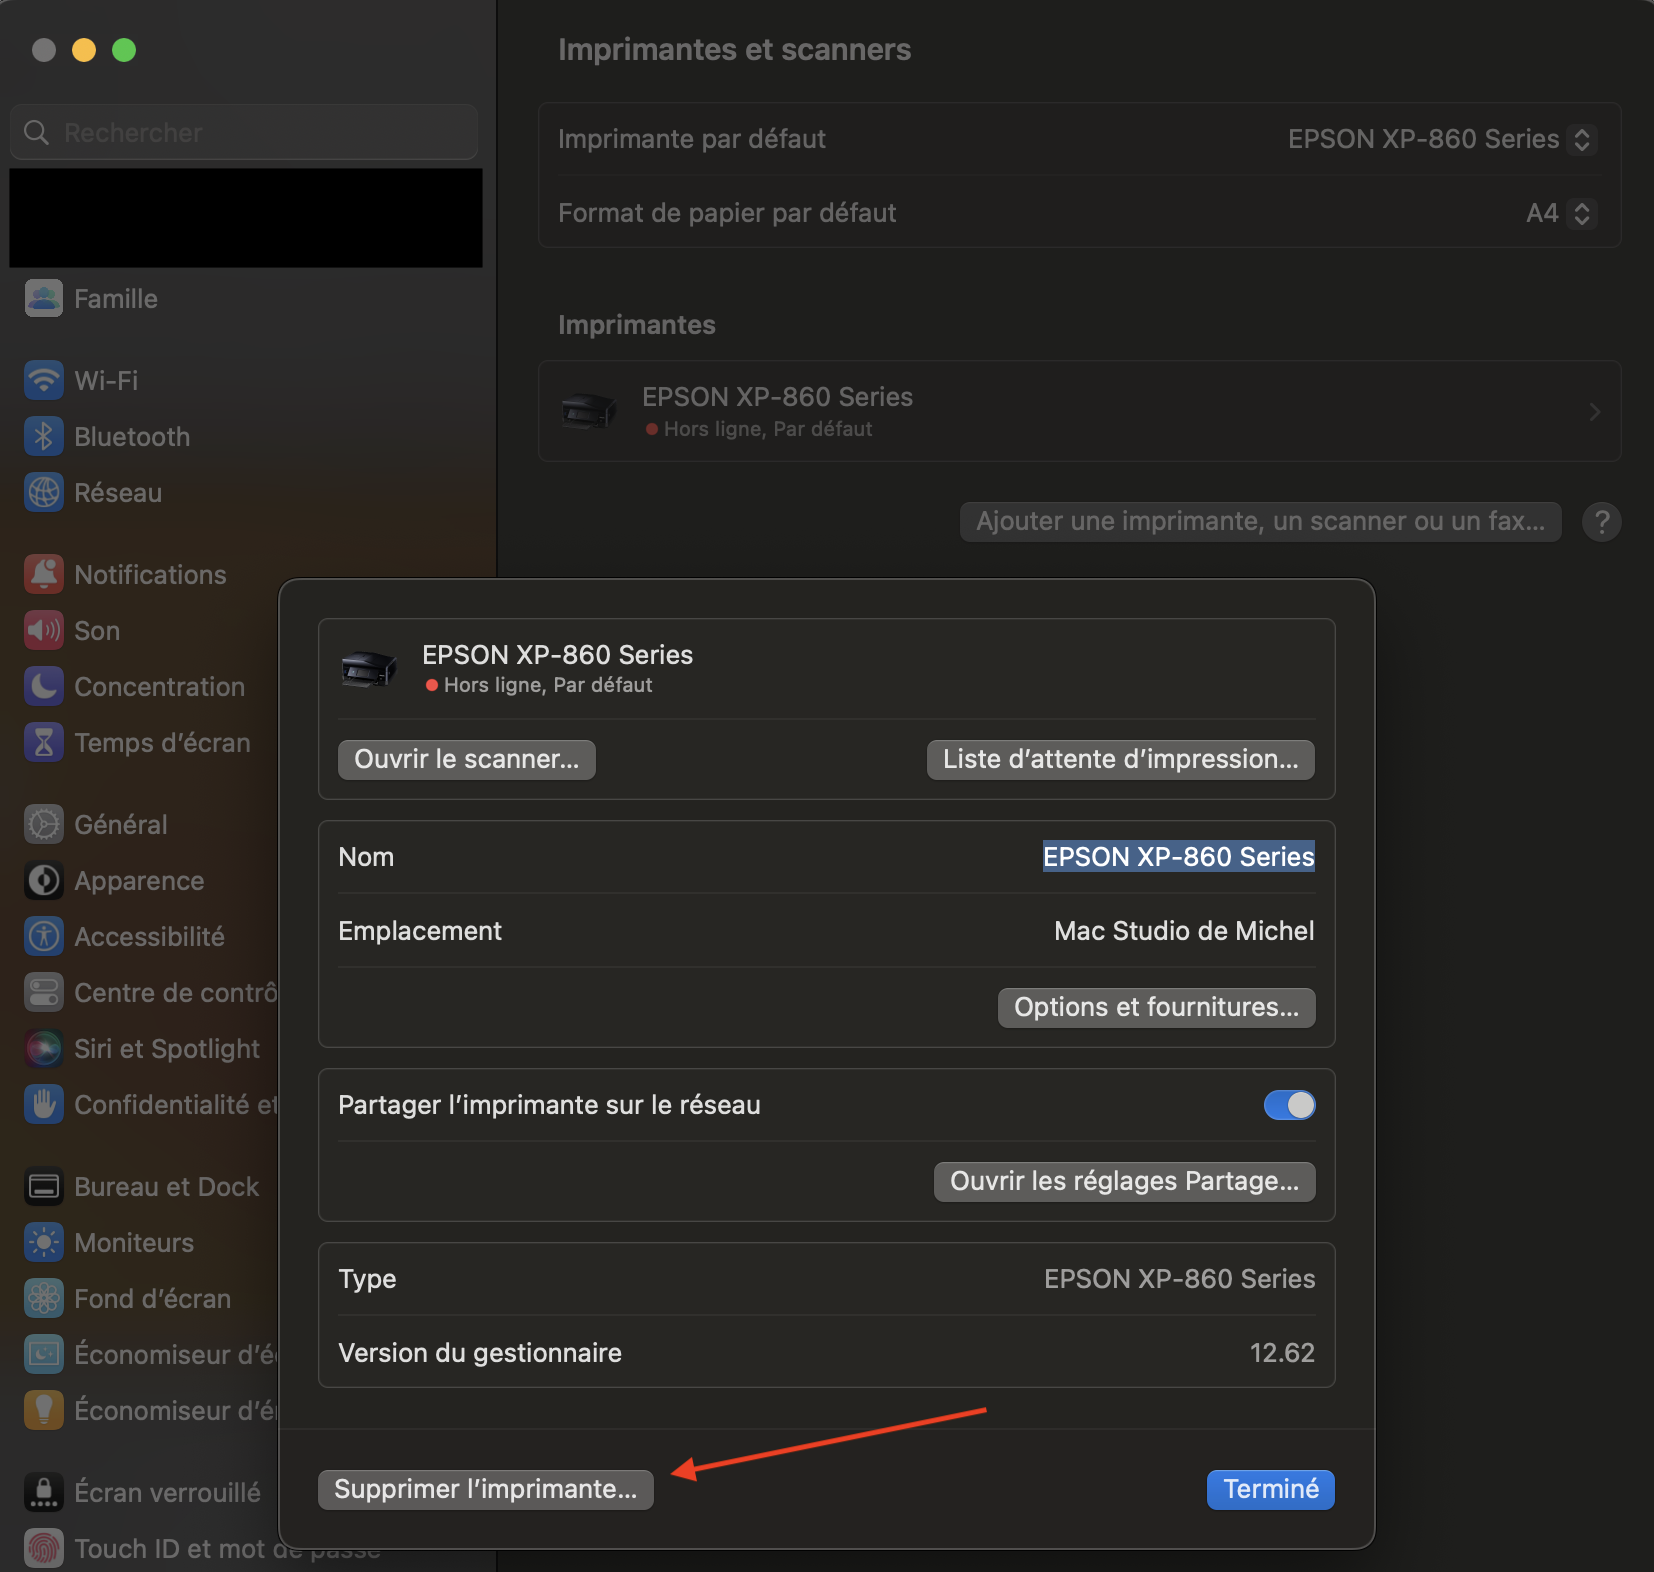Open Notifications bell icon
The width and height of the screenshot is (1654, 1572).
(x=43, y=575)
